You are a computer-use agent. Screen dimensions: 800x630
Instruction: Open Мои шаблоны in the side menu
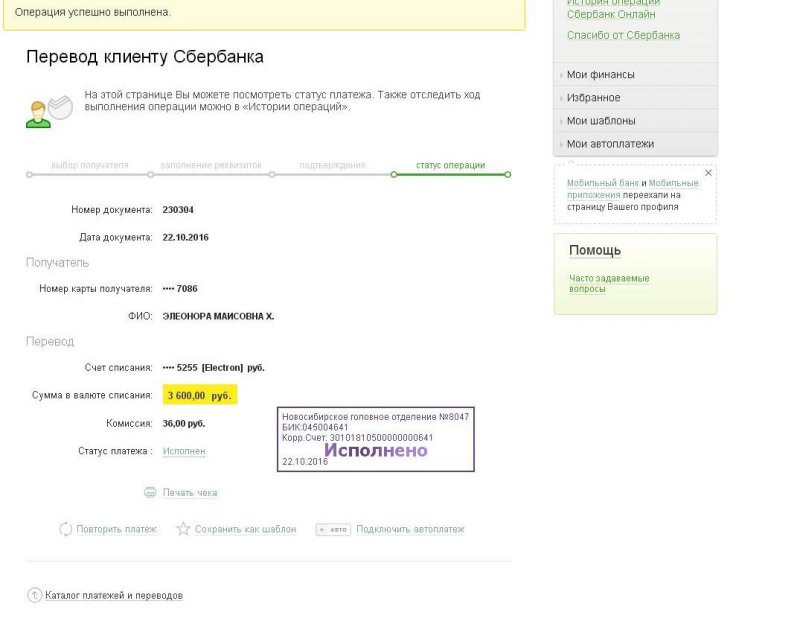point(601,121)
